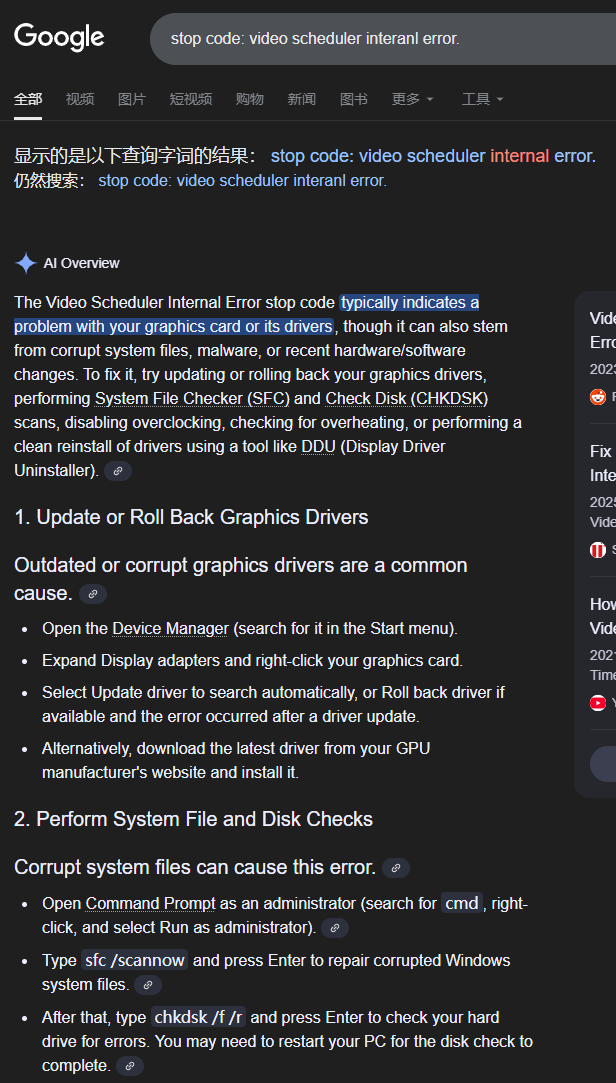Open the 工具 dropdown

(482, 99)
